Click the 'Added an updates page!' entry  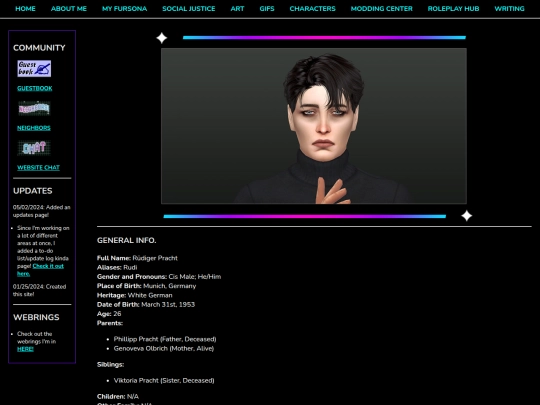41,211
